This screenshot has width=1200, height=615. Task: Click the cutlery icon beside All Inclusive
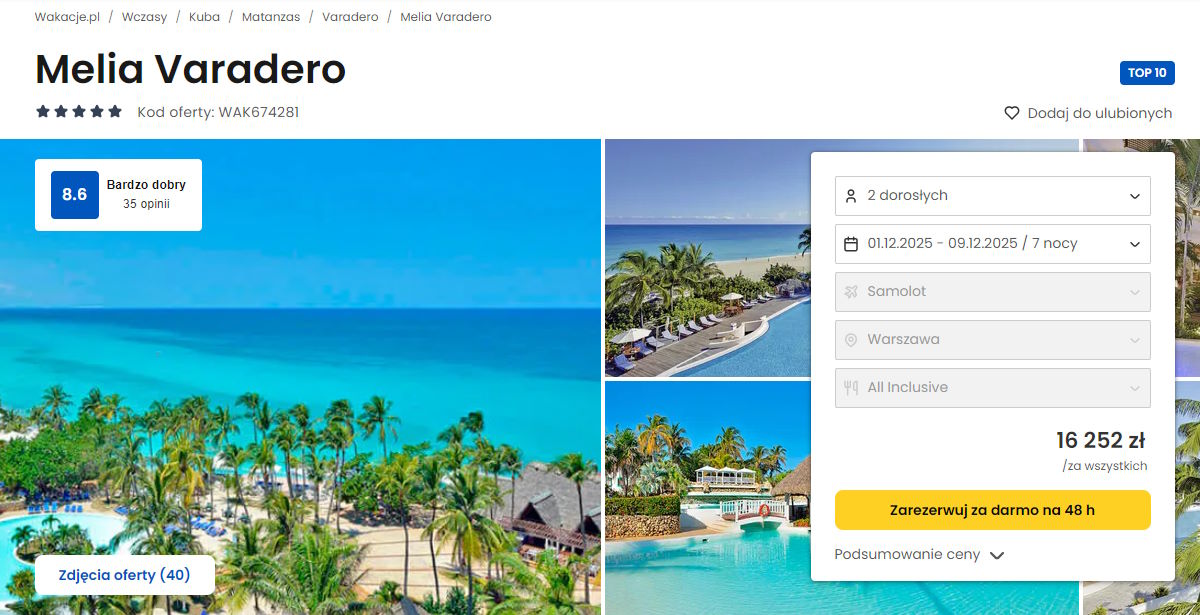pos(851,388)
